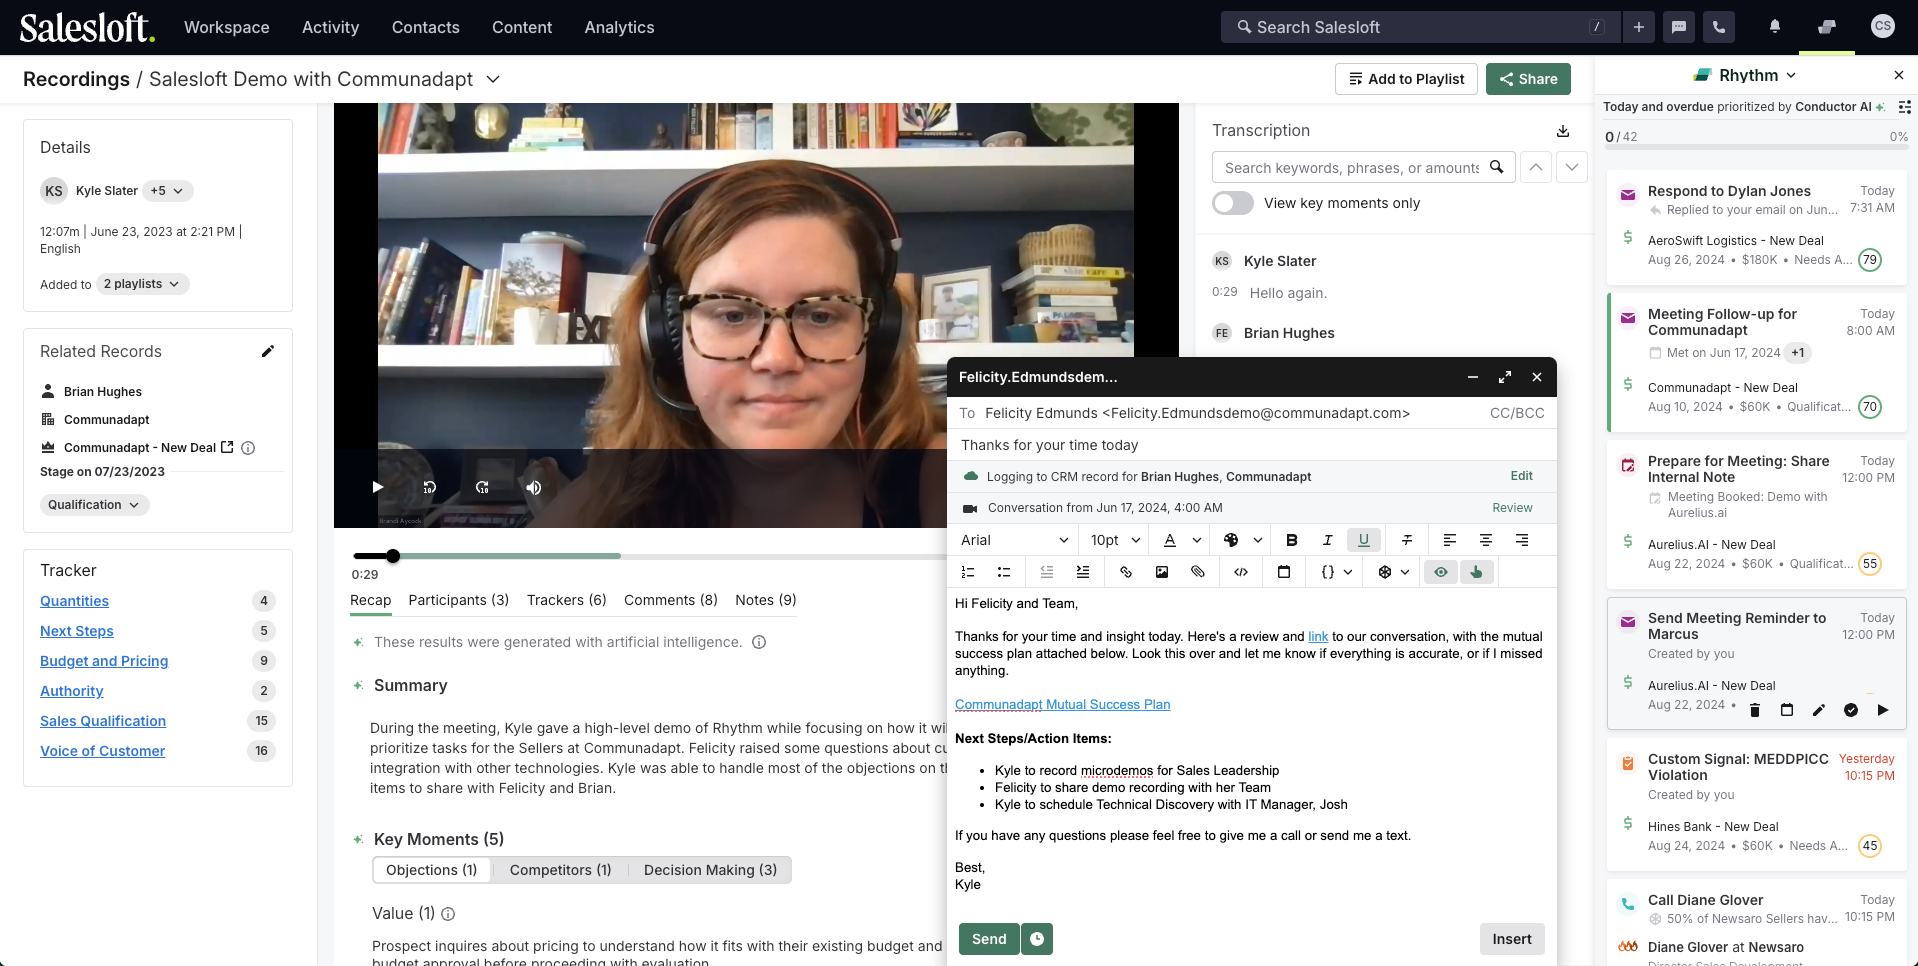Align email text to the right
Screen dimensions: 1918x966
point(1521,540)
